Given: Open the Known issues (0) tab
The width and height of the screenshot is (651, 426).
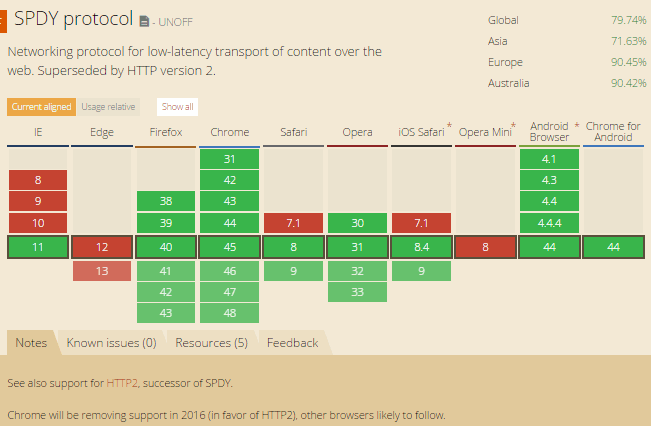Looking at the screenshot, I should click(111, 343).
